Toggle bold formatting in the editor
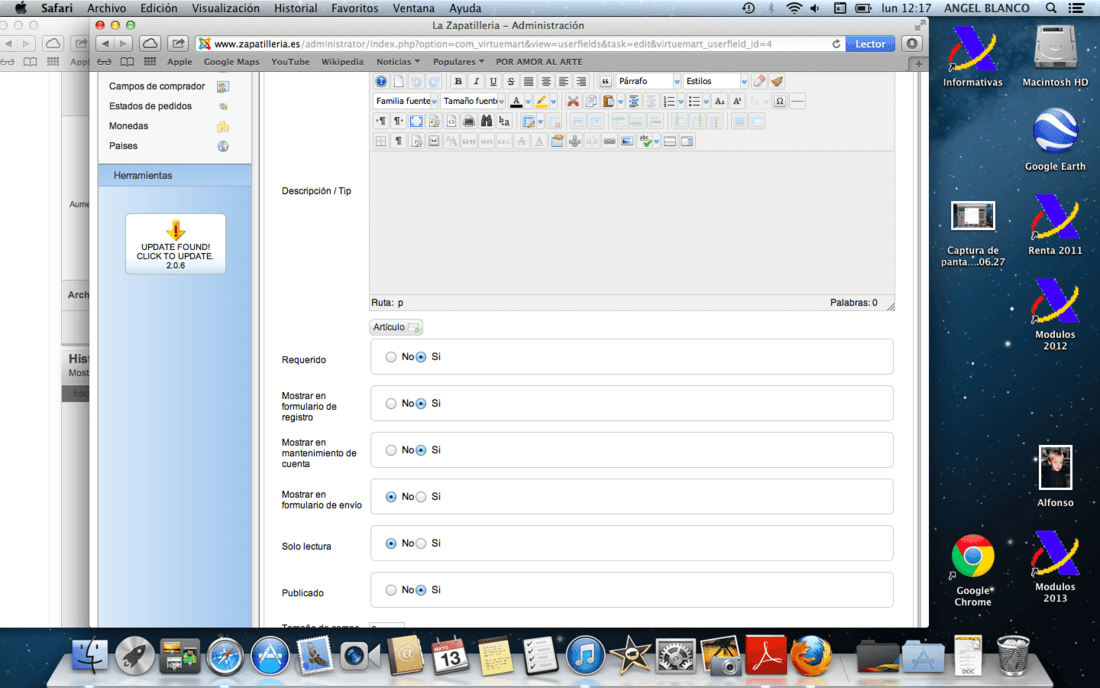1100x688 pixels. point(458,81)
